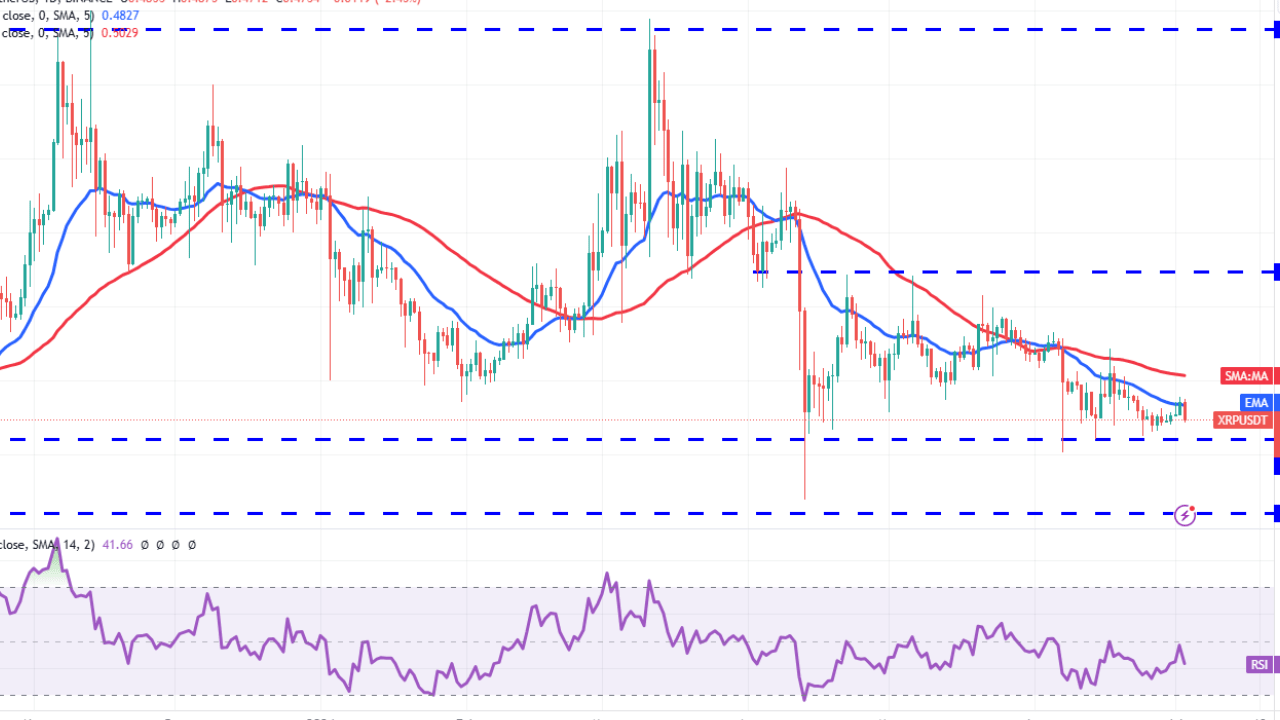Image resolution: width=1280 pixels, height=720 pixels.
Task: Select the blue EMA price scale label
Action: 1256,403
